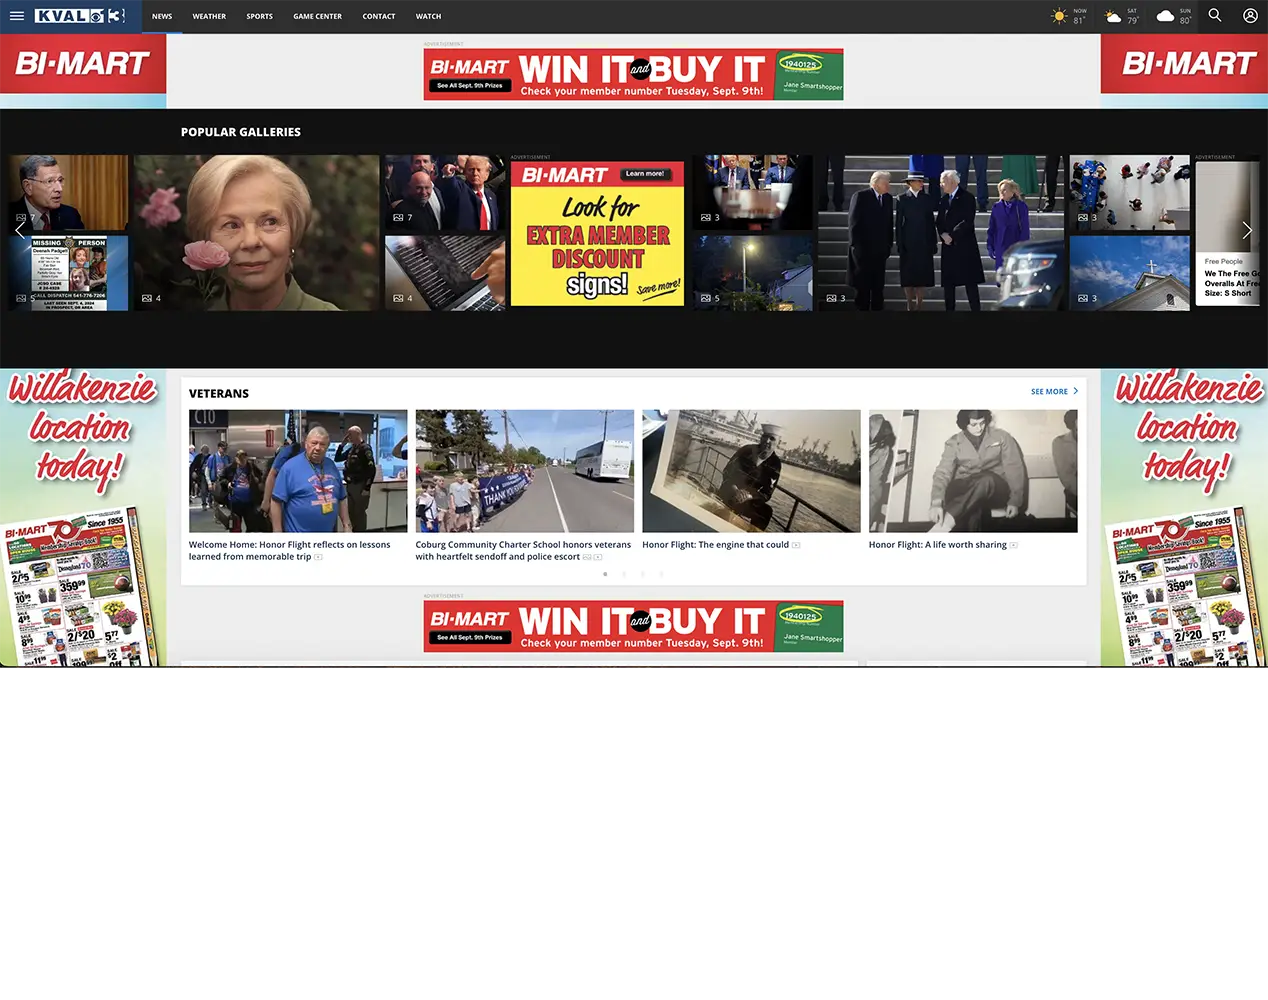Open the church steeple gallery
Viewport: 1268px width, 1000px height.
click(1130, 273)
